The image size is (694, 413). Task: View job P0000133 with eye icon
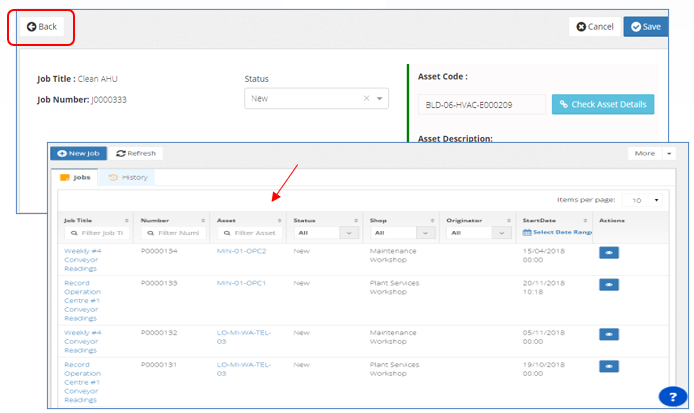coord(609,285)
